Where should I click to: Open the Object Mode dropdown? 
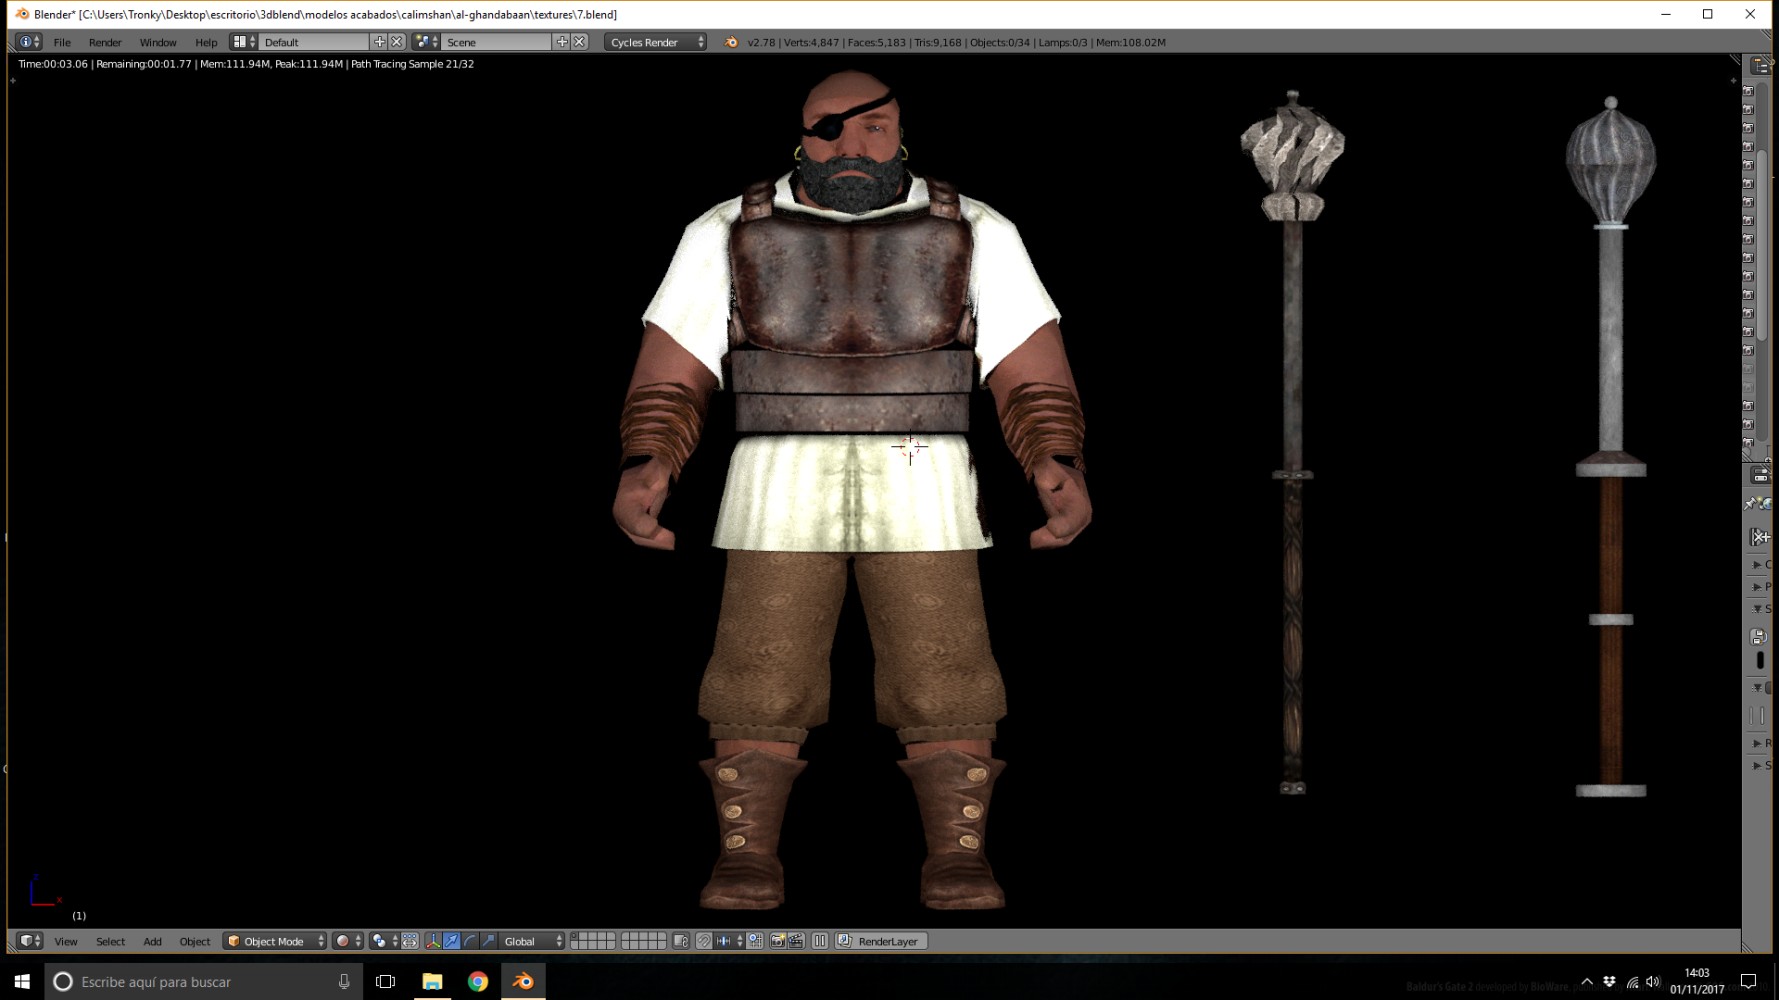[275, 941]
